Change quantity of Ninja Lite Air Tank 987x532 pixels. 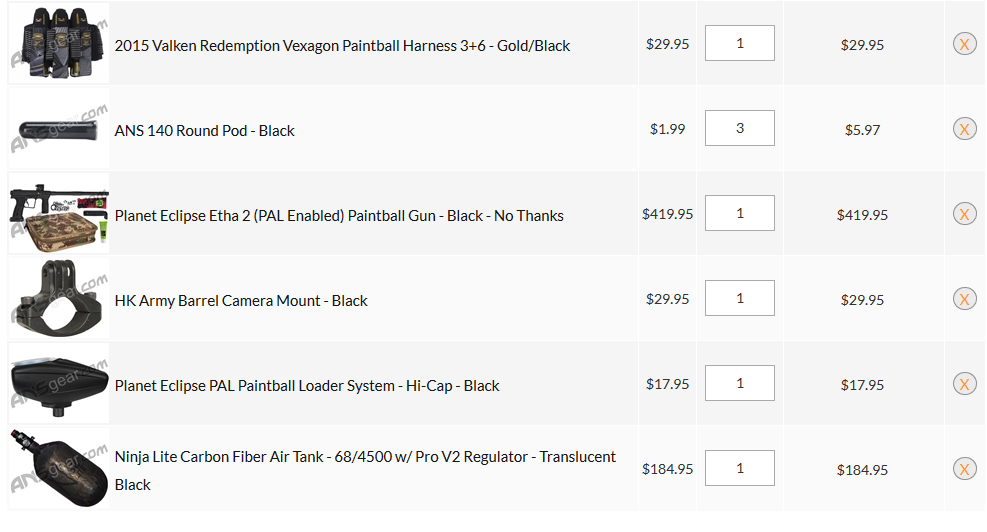(x=739, y=469)
